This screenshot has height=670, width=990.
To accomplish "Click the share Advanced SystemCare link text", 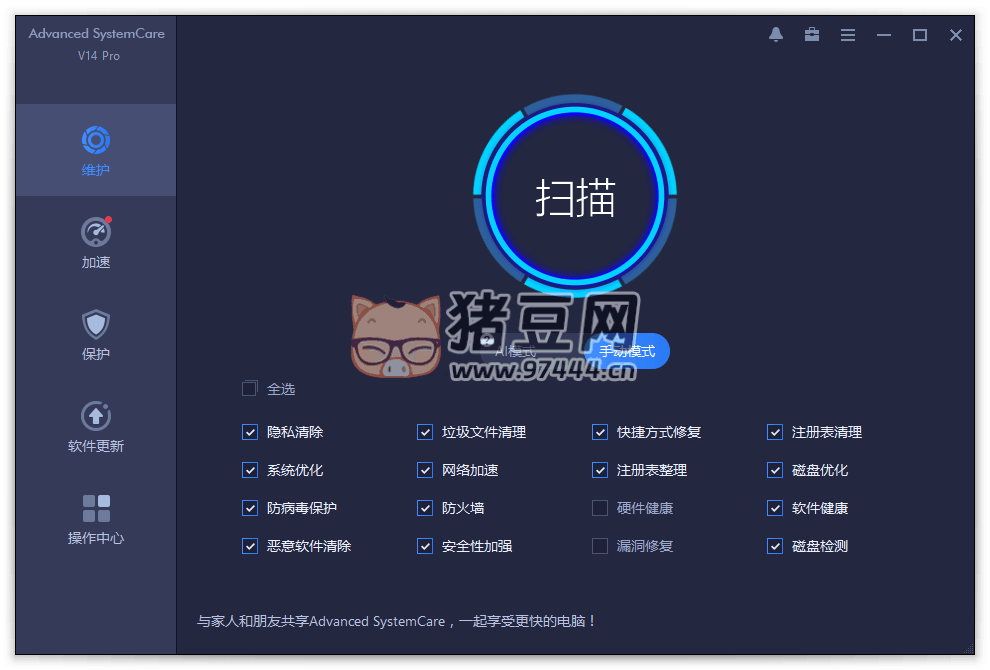I will [x=397, y=621].
